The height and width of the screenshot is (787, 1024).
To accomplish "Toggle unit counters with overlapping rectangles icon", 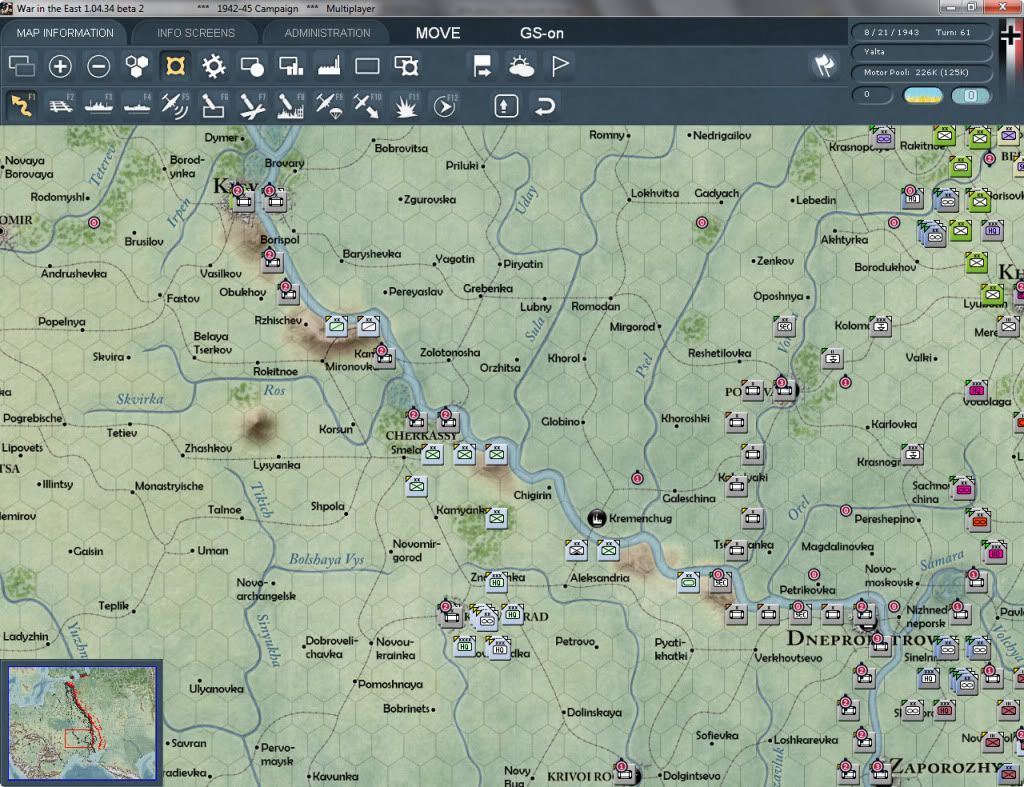I will (x=22, y=66).
